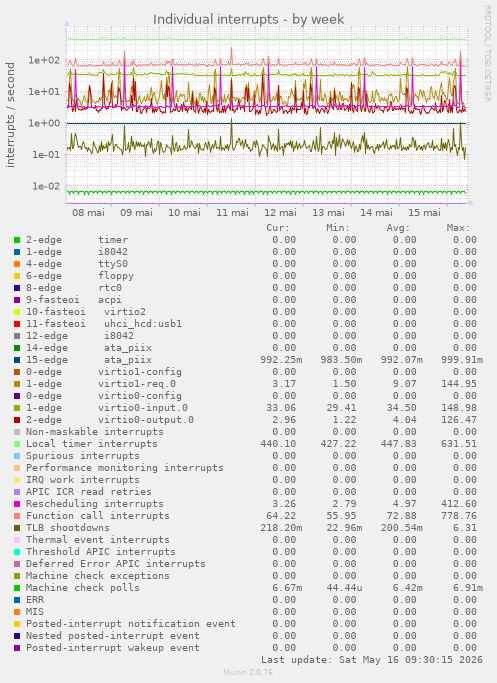Click the 11 mai date label on x-axis
The width and height of the screenshot is (497, 683).
232,213
